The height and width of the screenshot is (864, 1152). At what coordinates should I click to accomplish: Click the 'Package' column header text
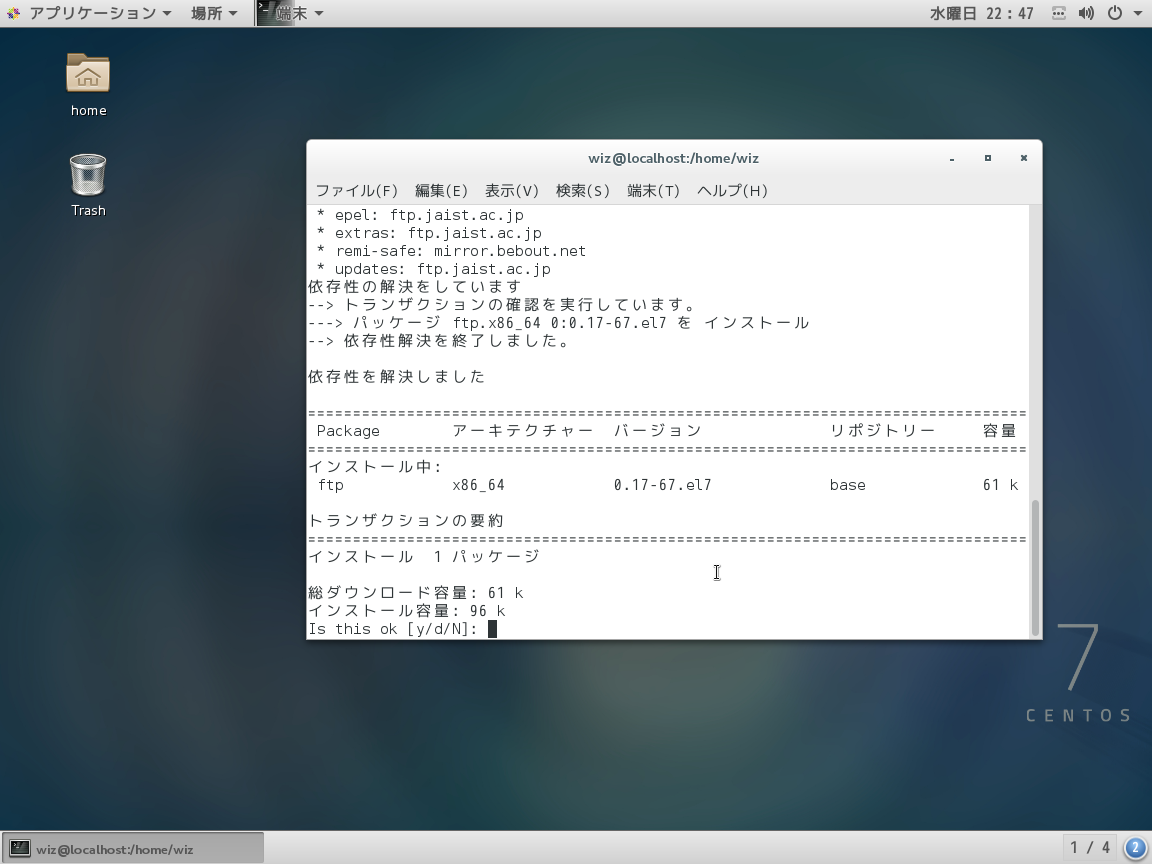[348, 431]
